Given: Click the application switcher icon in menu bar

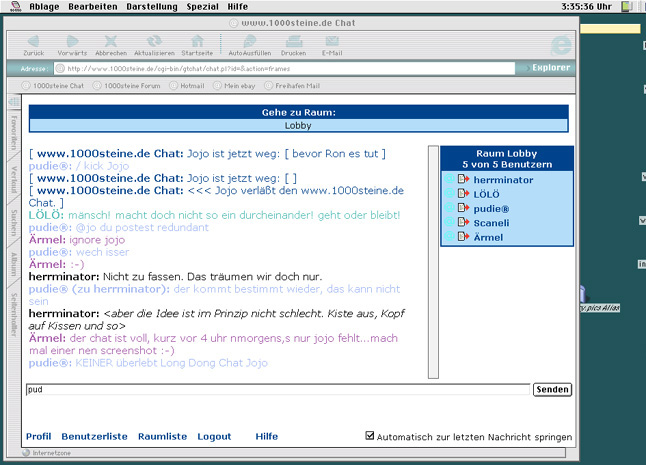Looking at the screenshot, I should 627,6.
